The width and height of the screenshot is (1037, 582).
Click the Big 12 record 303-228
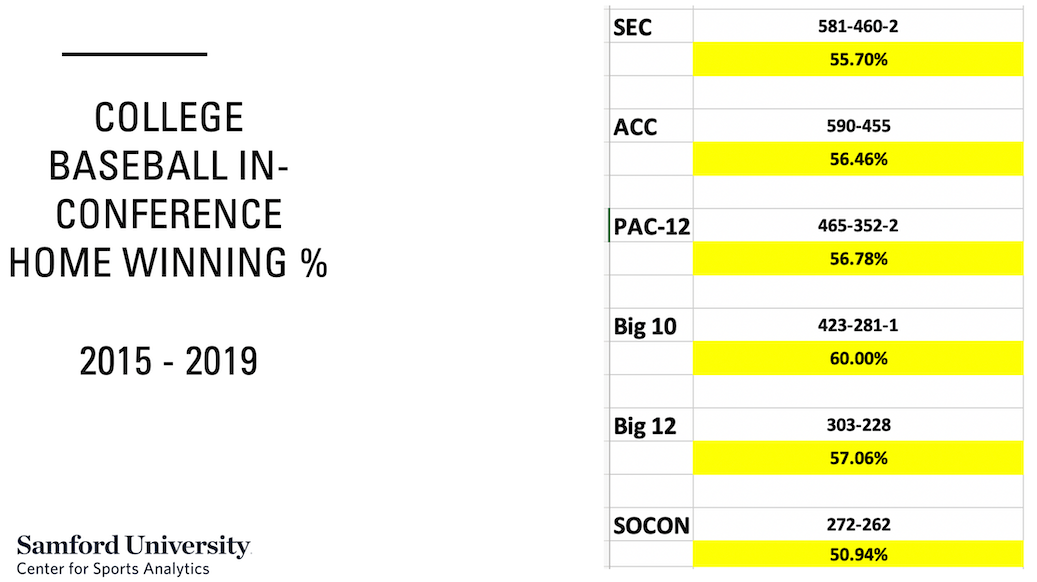coord(858,425)
